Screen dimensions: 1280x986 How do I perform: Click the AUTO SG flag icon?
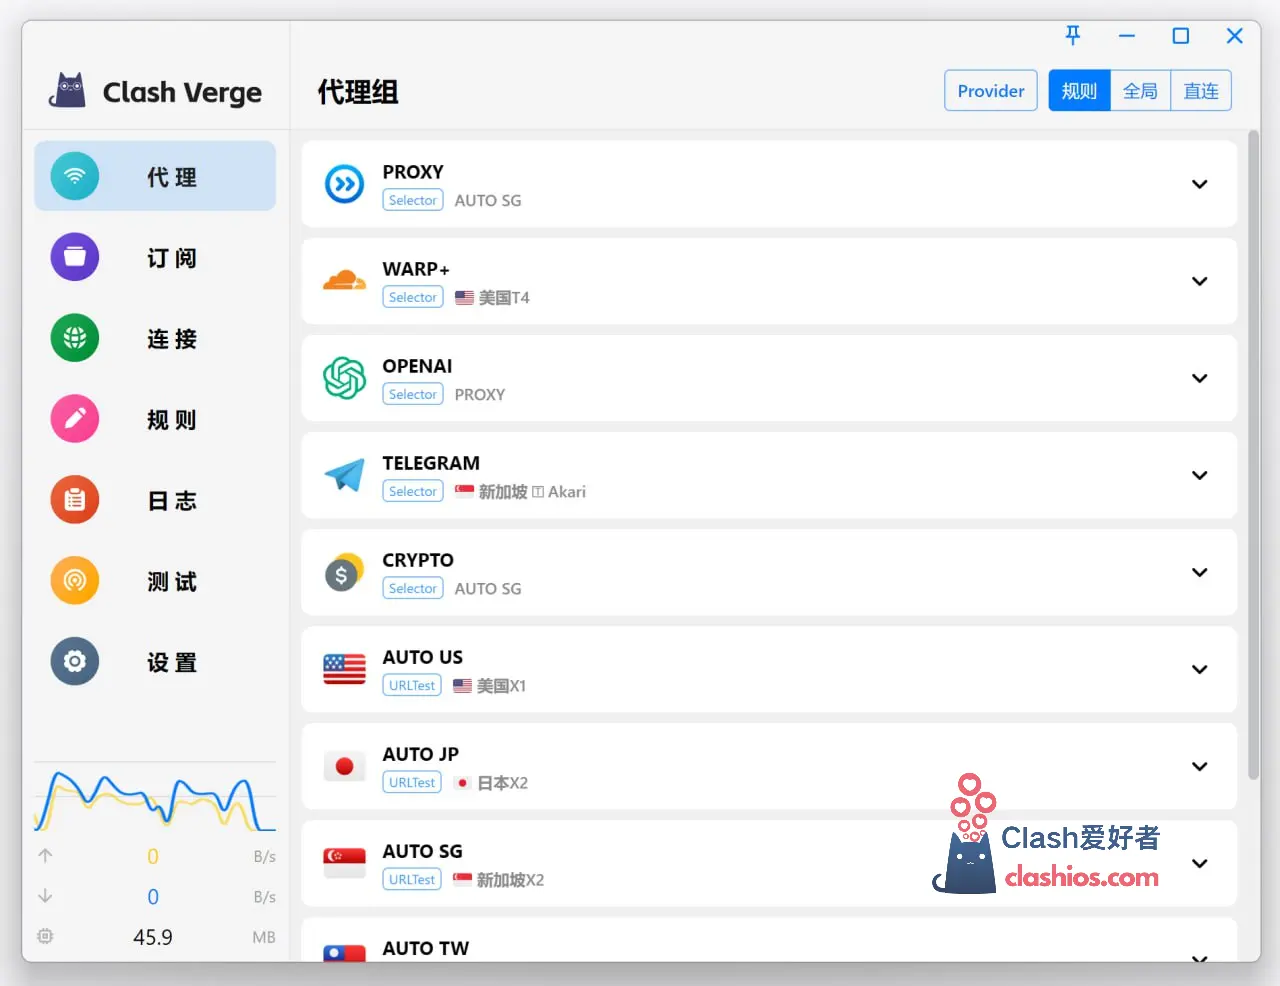[x=344, y=863]
